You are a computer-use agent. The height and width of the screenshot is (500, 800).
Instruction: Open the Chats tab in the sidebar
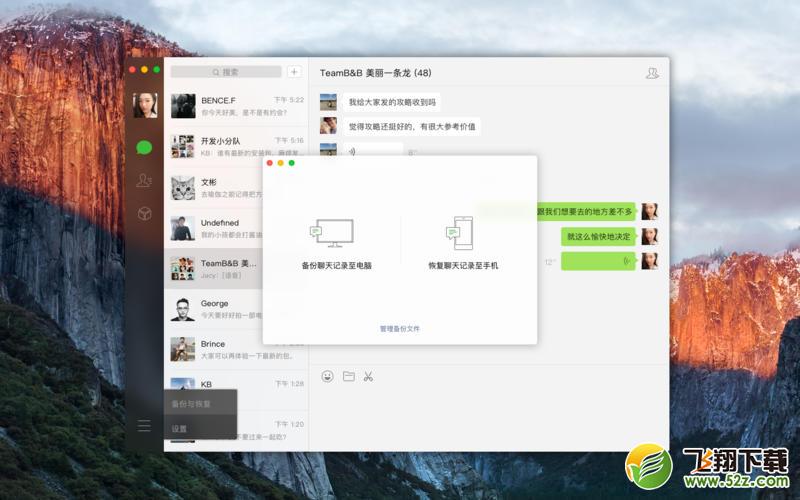point(145,147)
